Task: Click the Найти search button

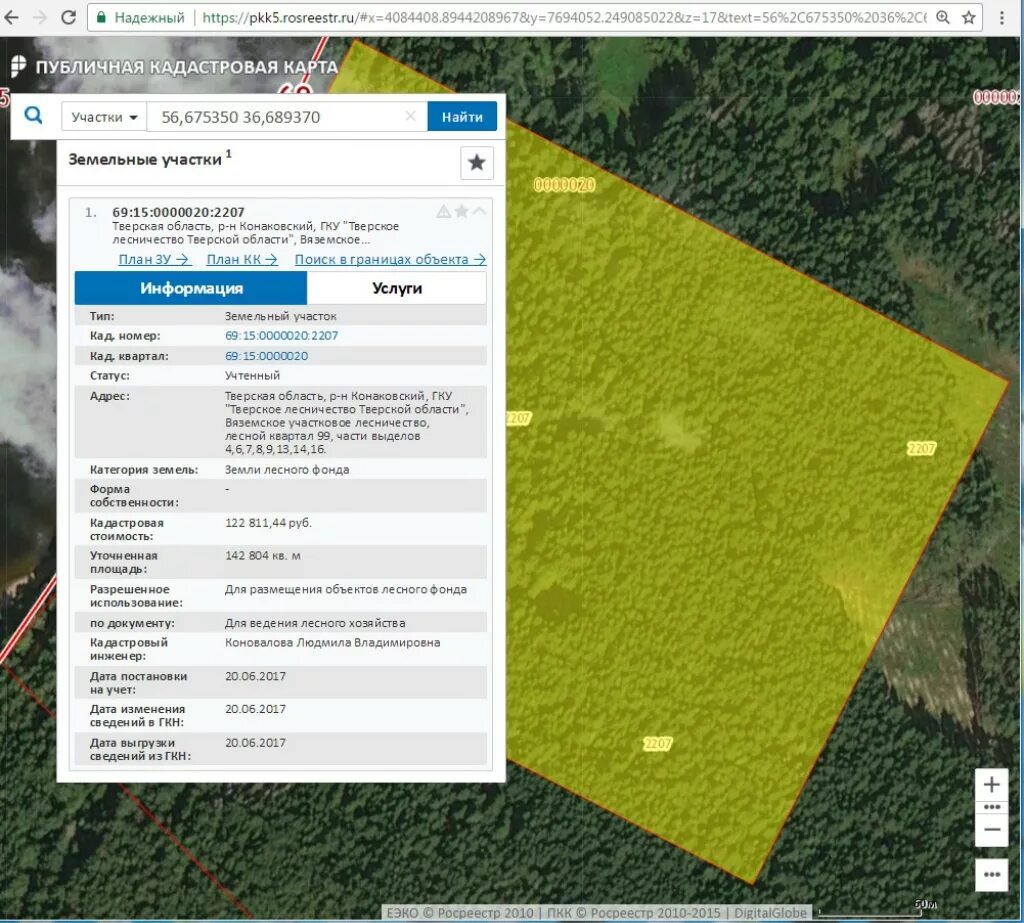Action: 462,117
